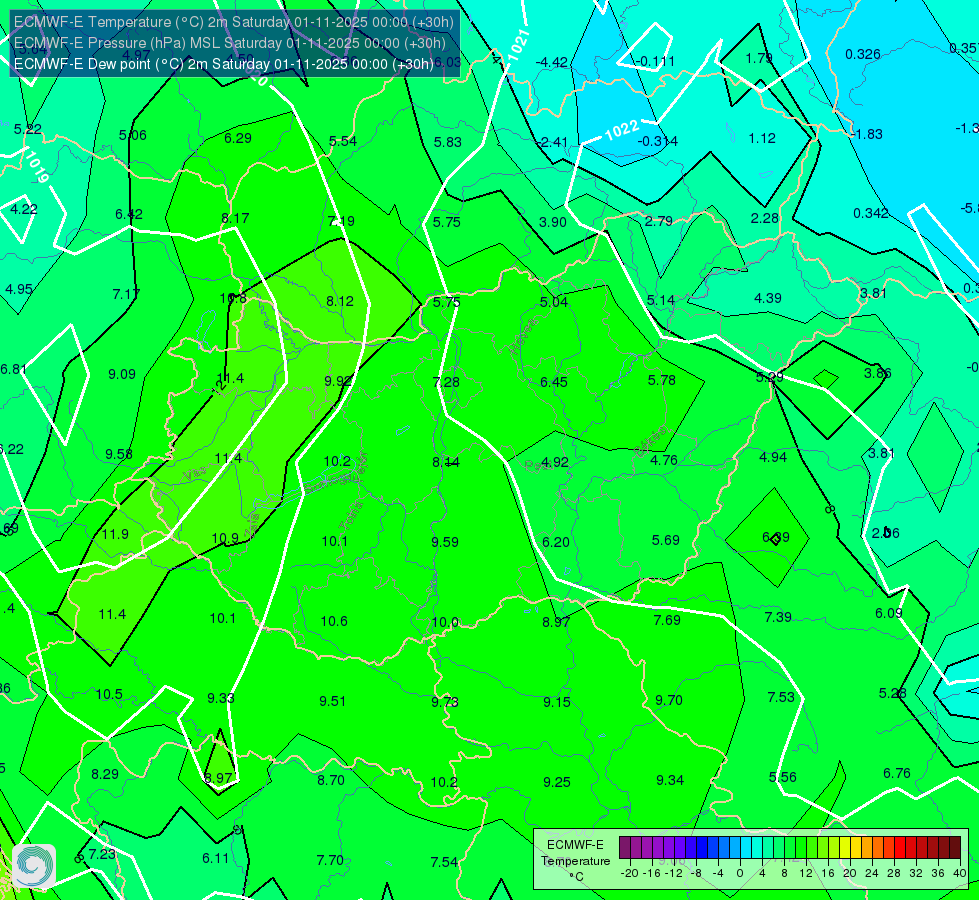The height and width of the screenshot is (900, 979).
Task: Click the 5.83 temperature value
Action: point(448,142)
